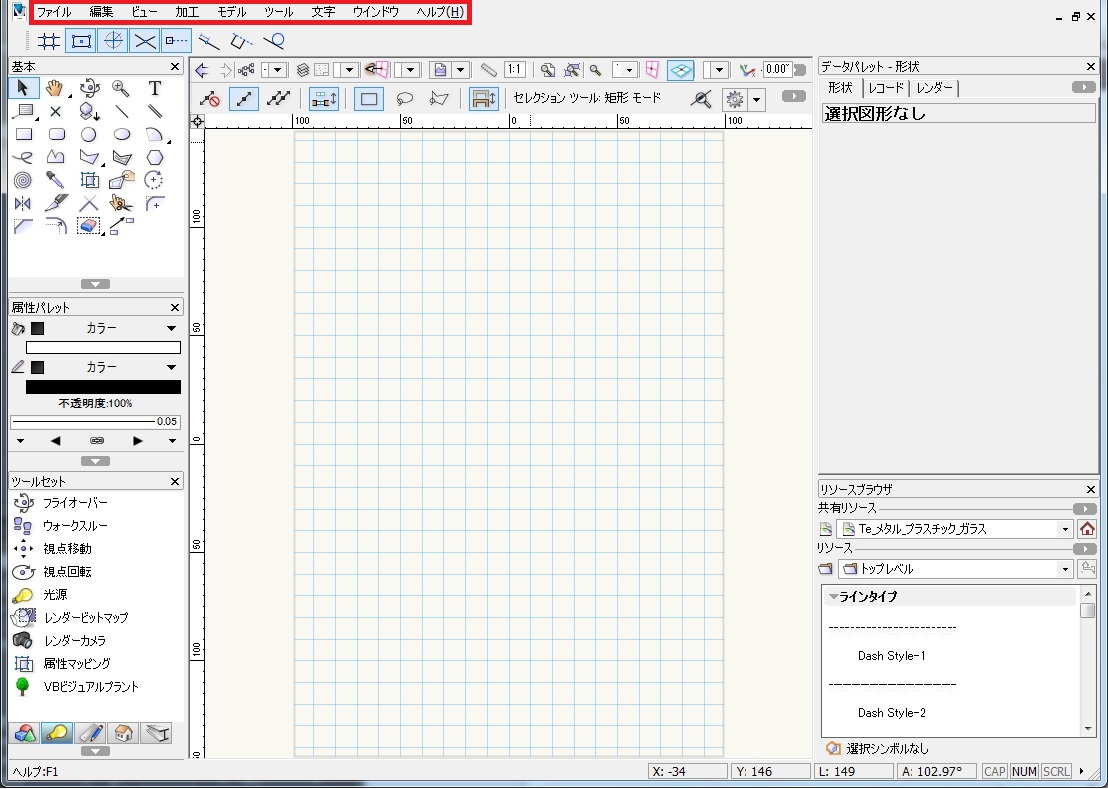The width and height of the screenshot is (1108, 789).
Task: Click the 0.00° angle input field
Action: (777, 69)
